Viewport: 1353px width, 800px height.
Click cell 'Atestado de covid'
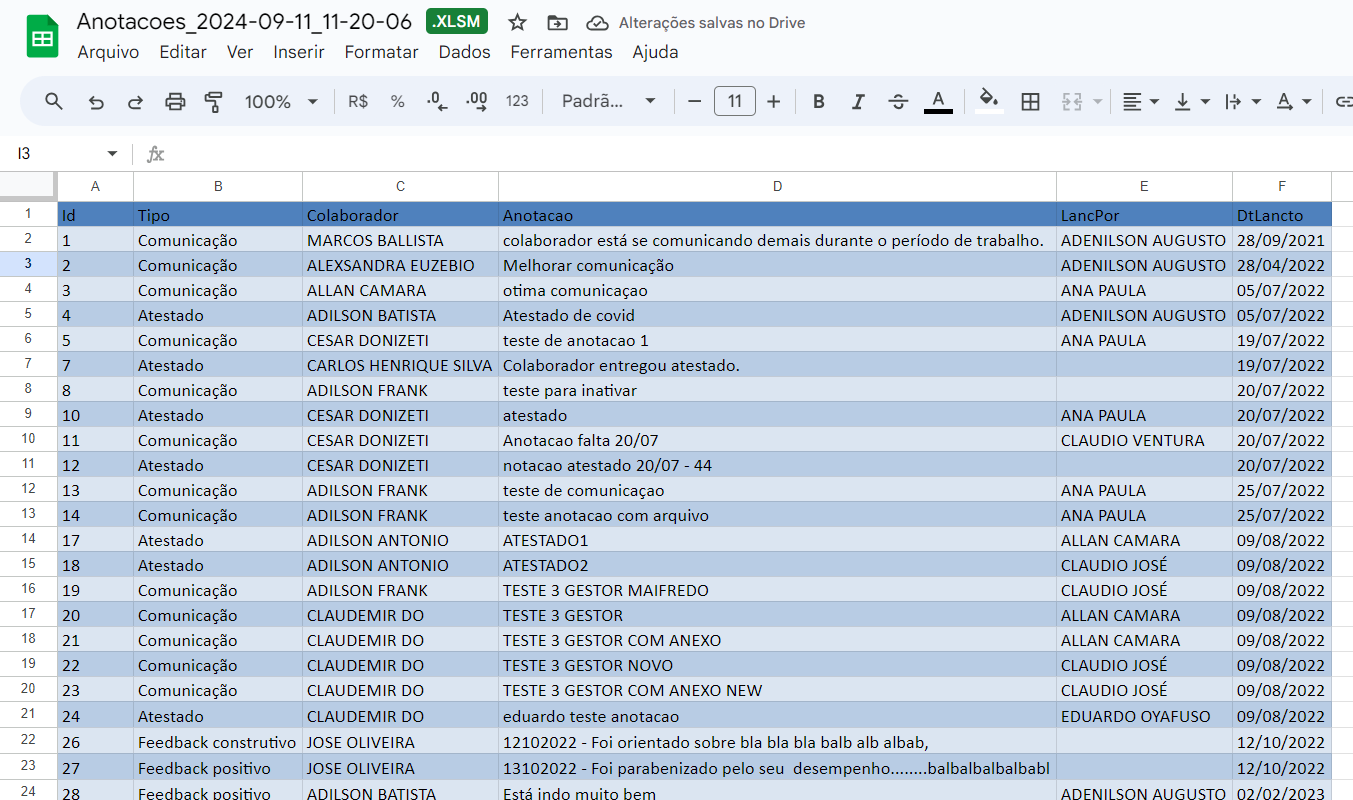click(x=777, y=315)
